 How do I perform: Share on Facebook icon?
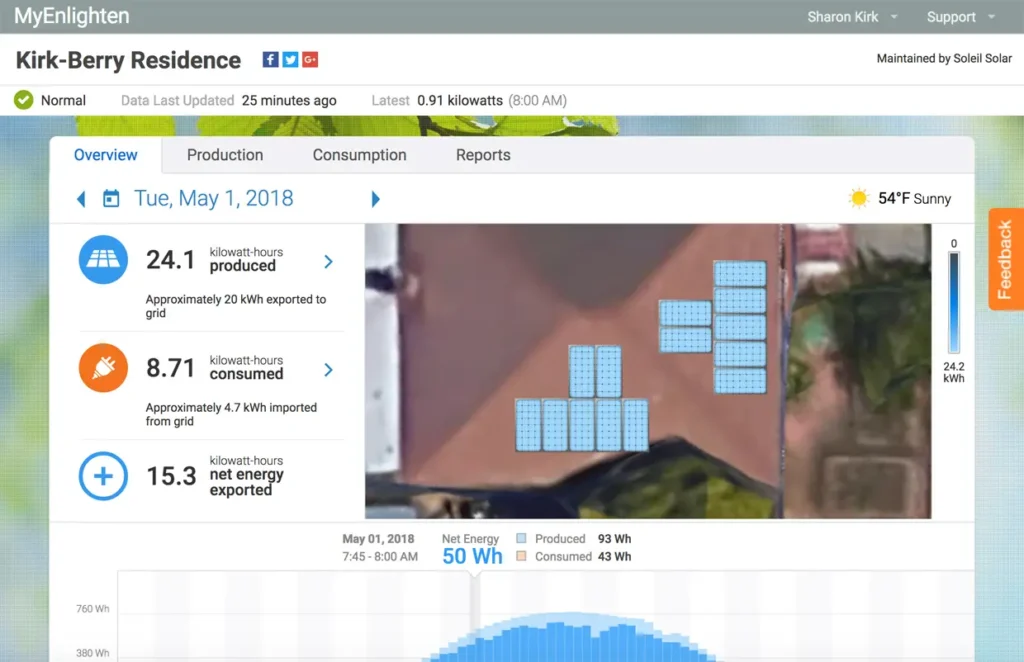[x=270, y=60]
